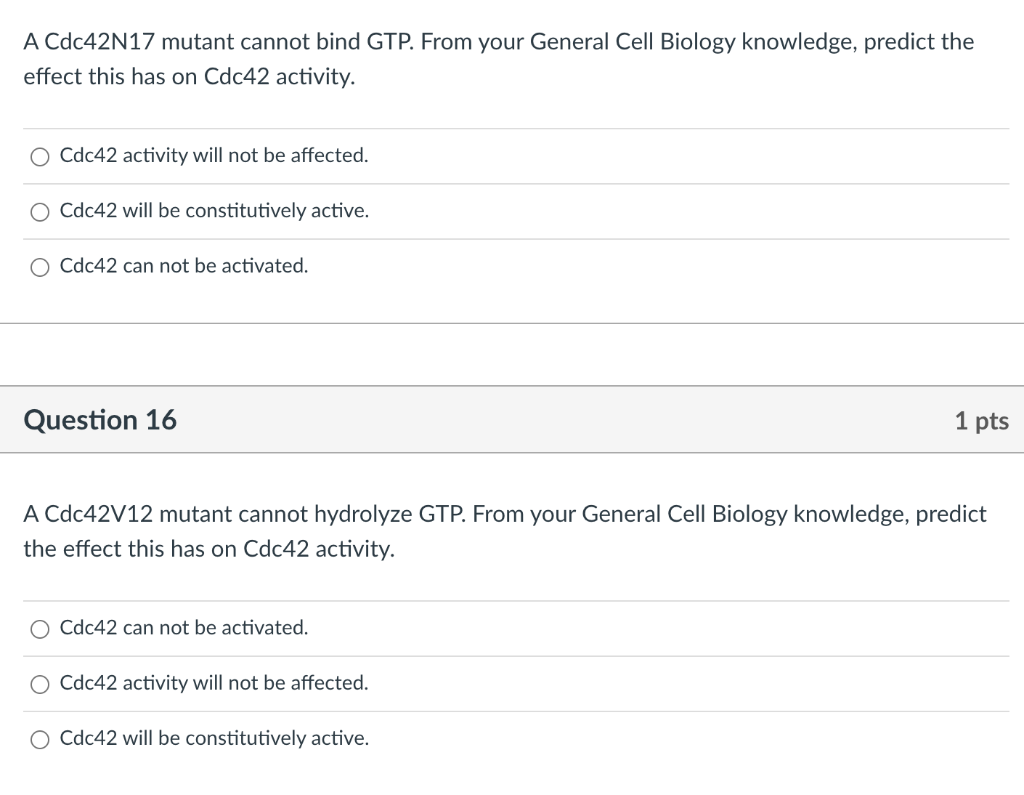Choose Question 16's "can not be activated" radio
The image size is (1024, 795).
[x=40, y=629]
